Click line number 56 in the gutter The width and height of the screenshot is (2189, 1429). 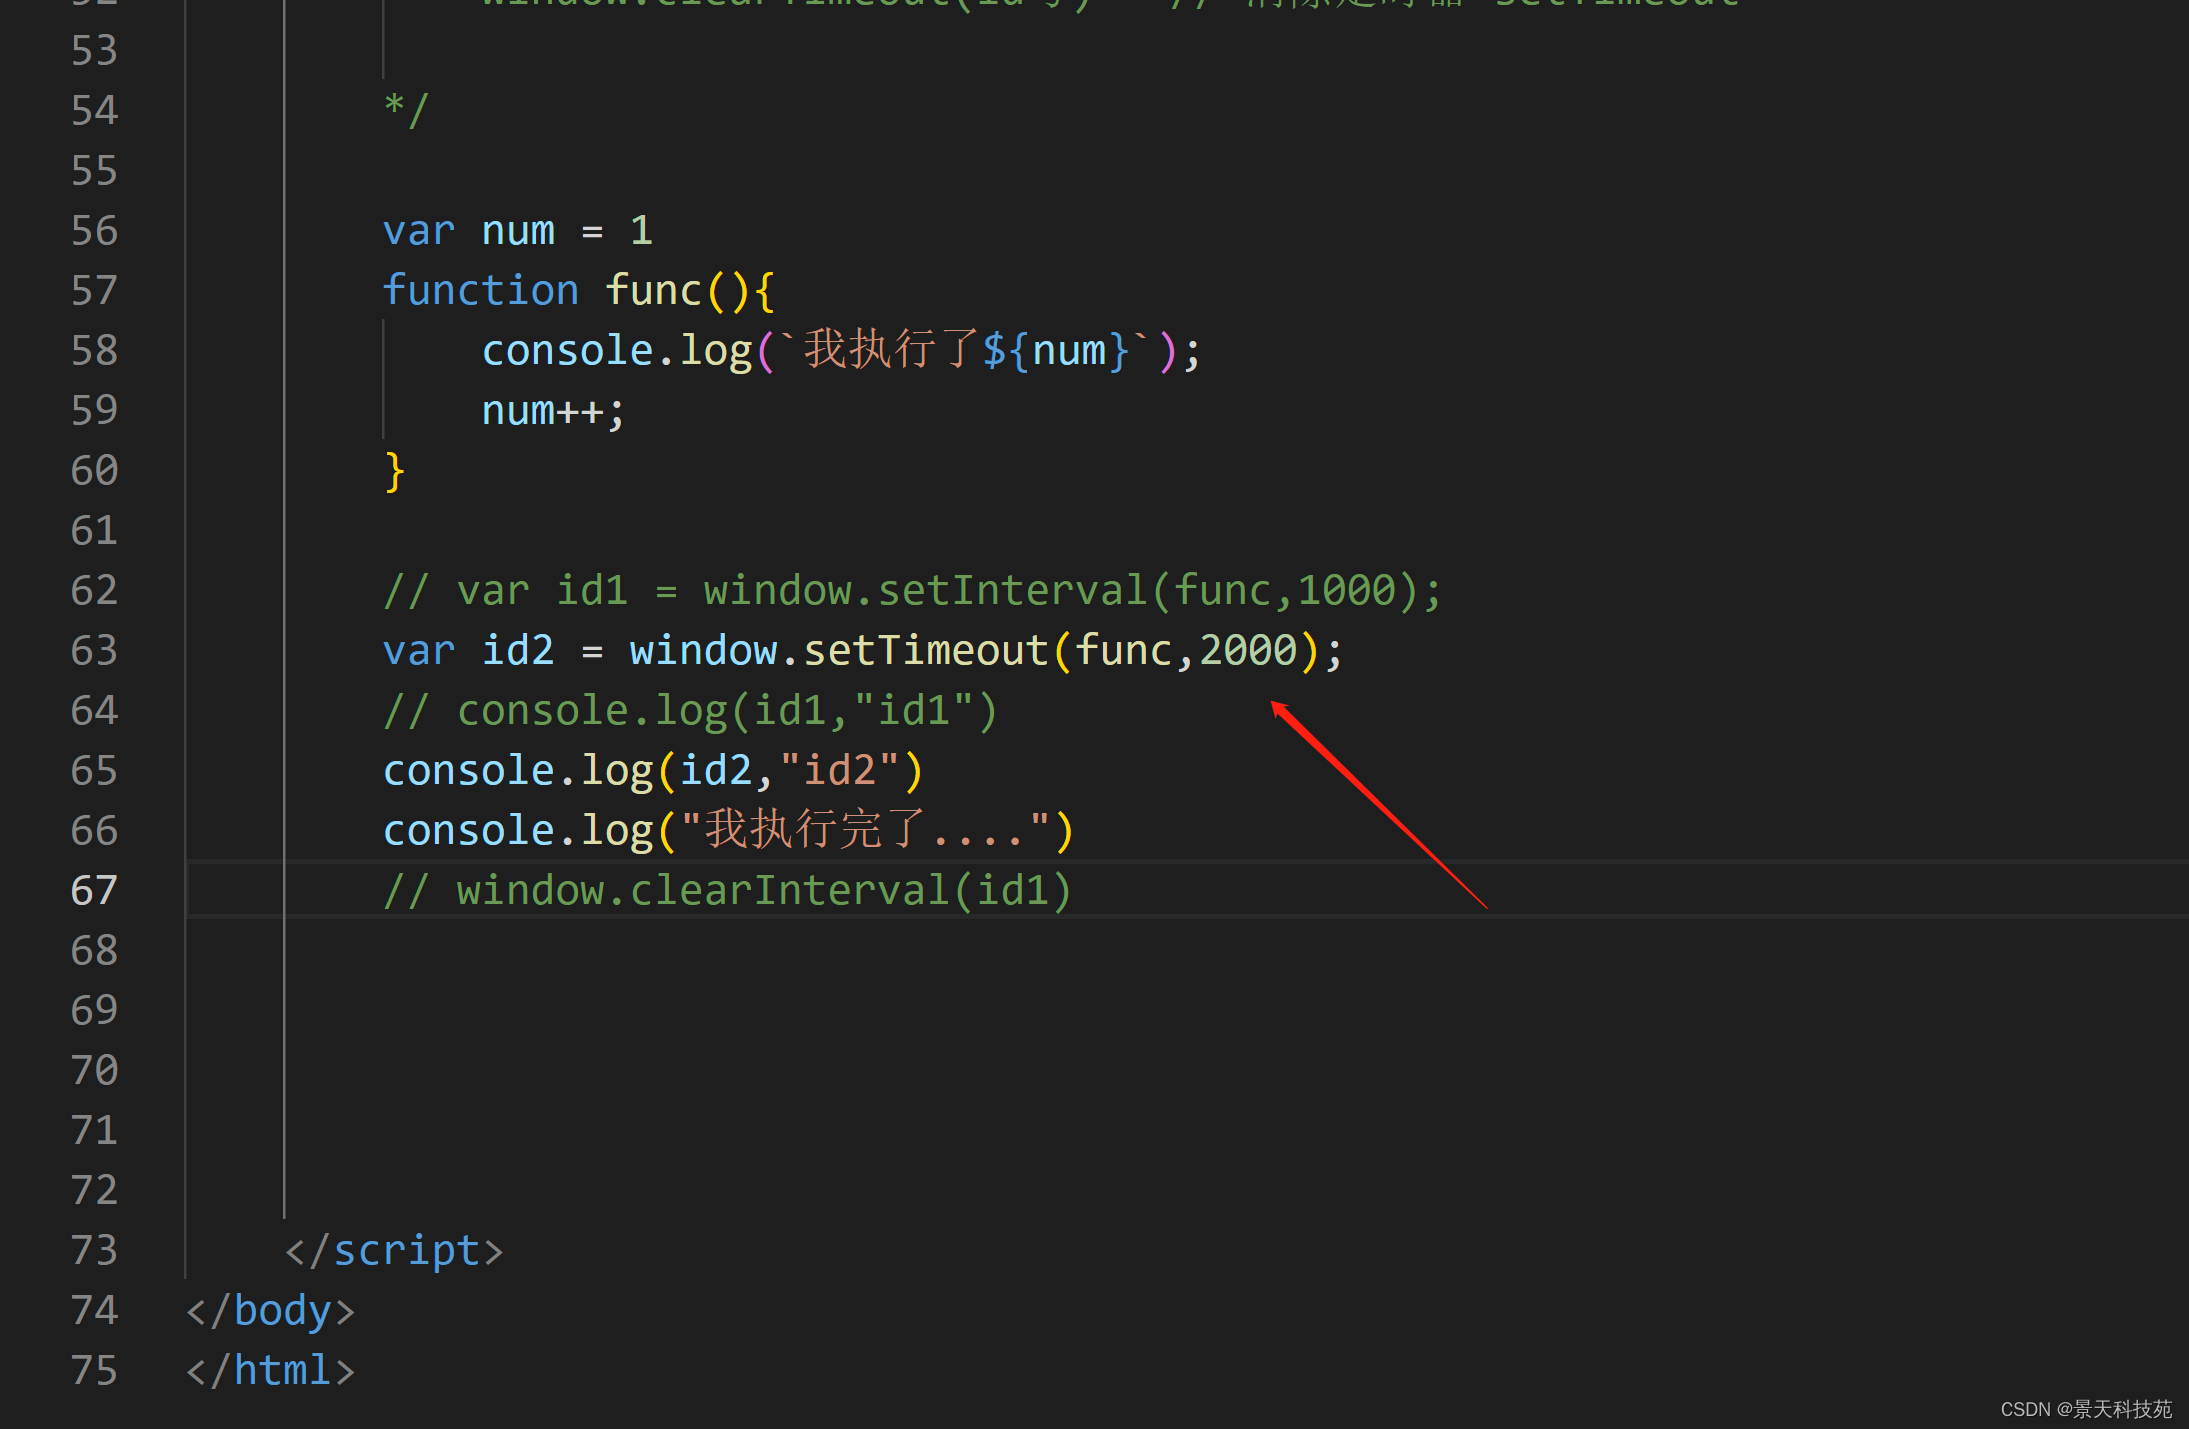click(x=94, y=231)
